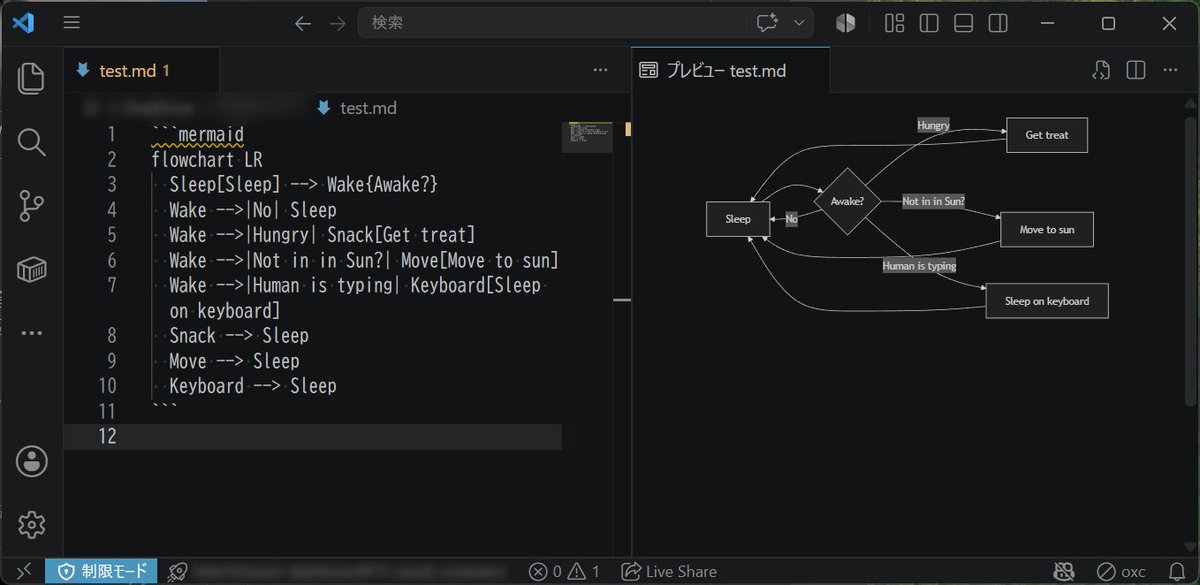Open the Copilot chat icon

(x=767, y=23)
